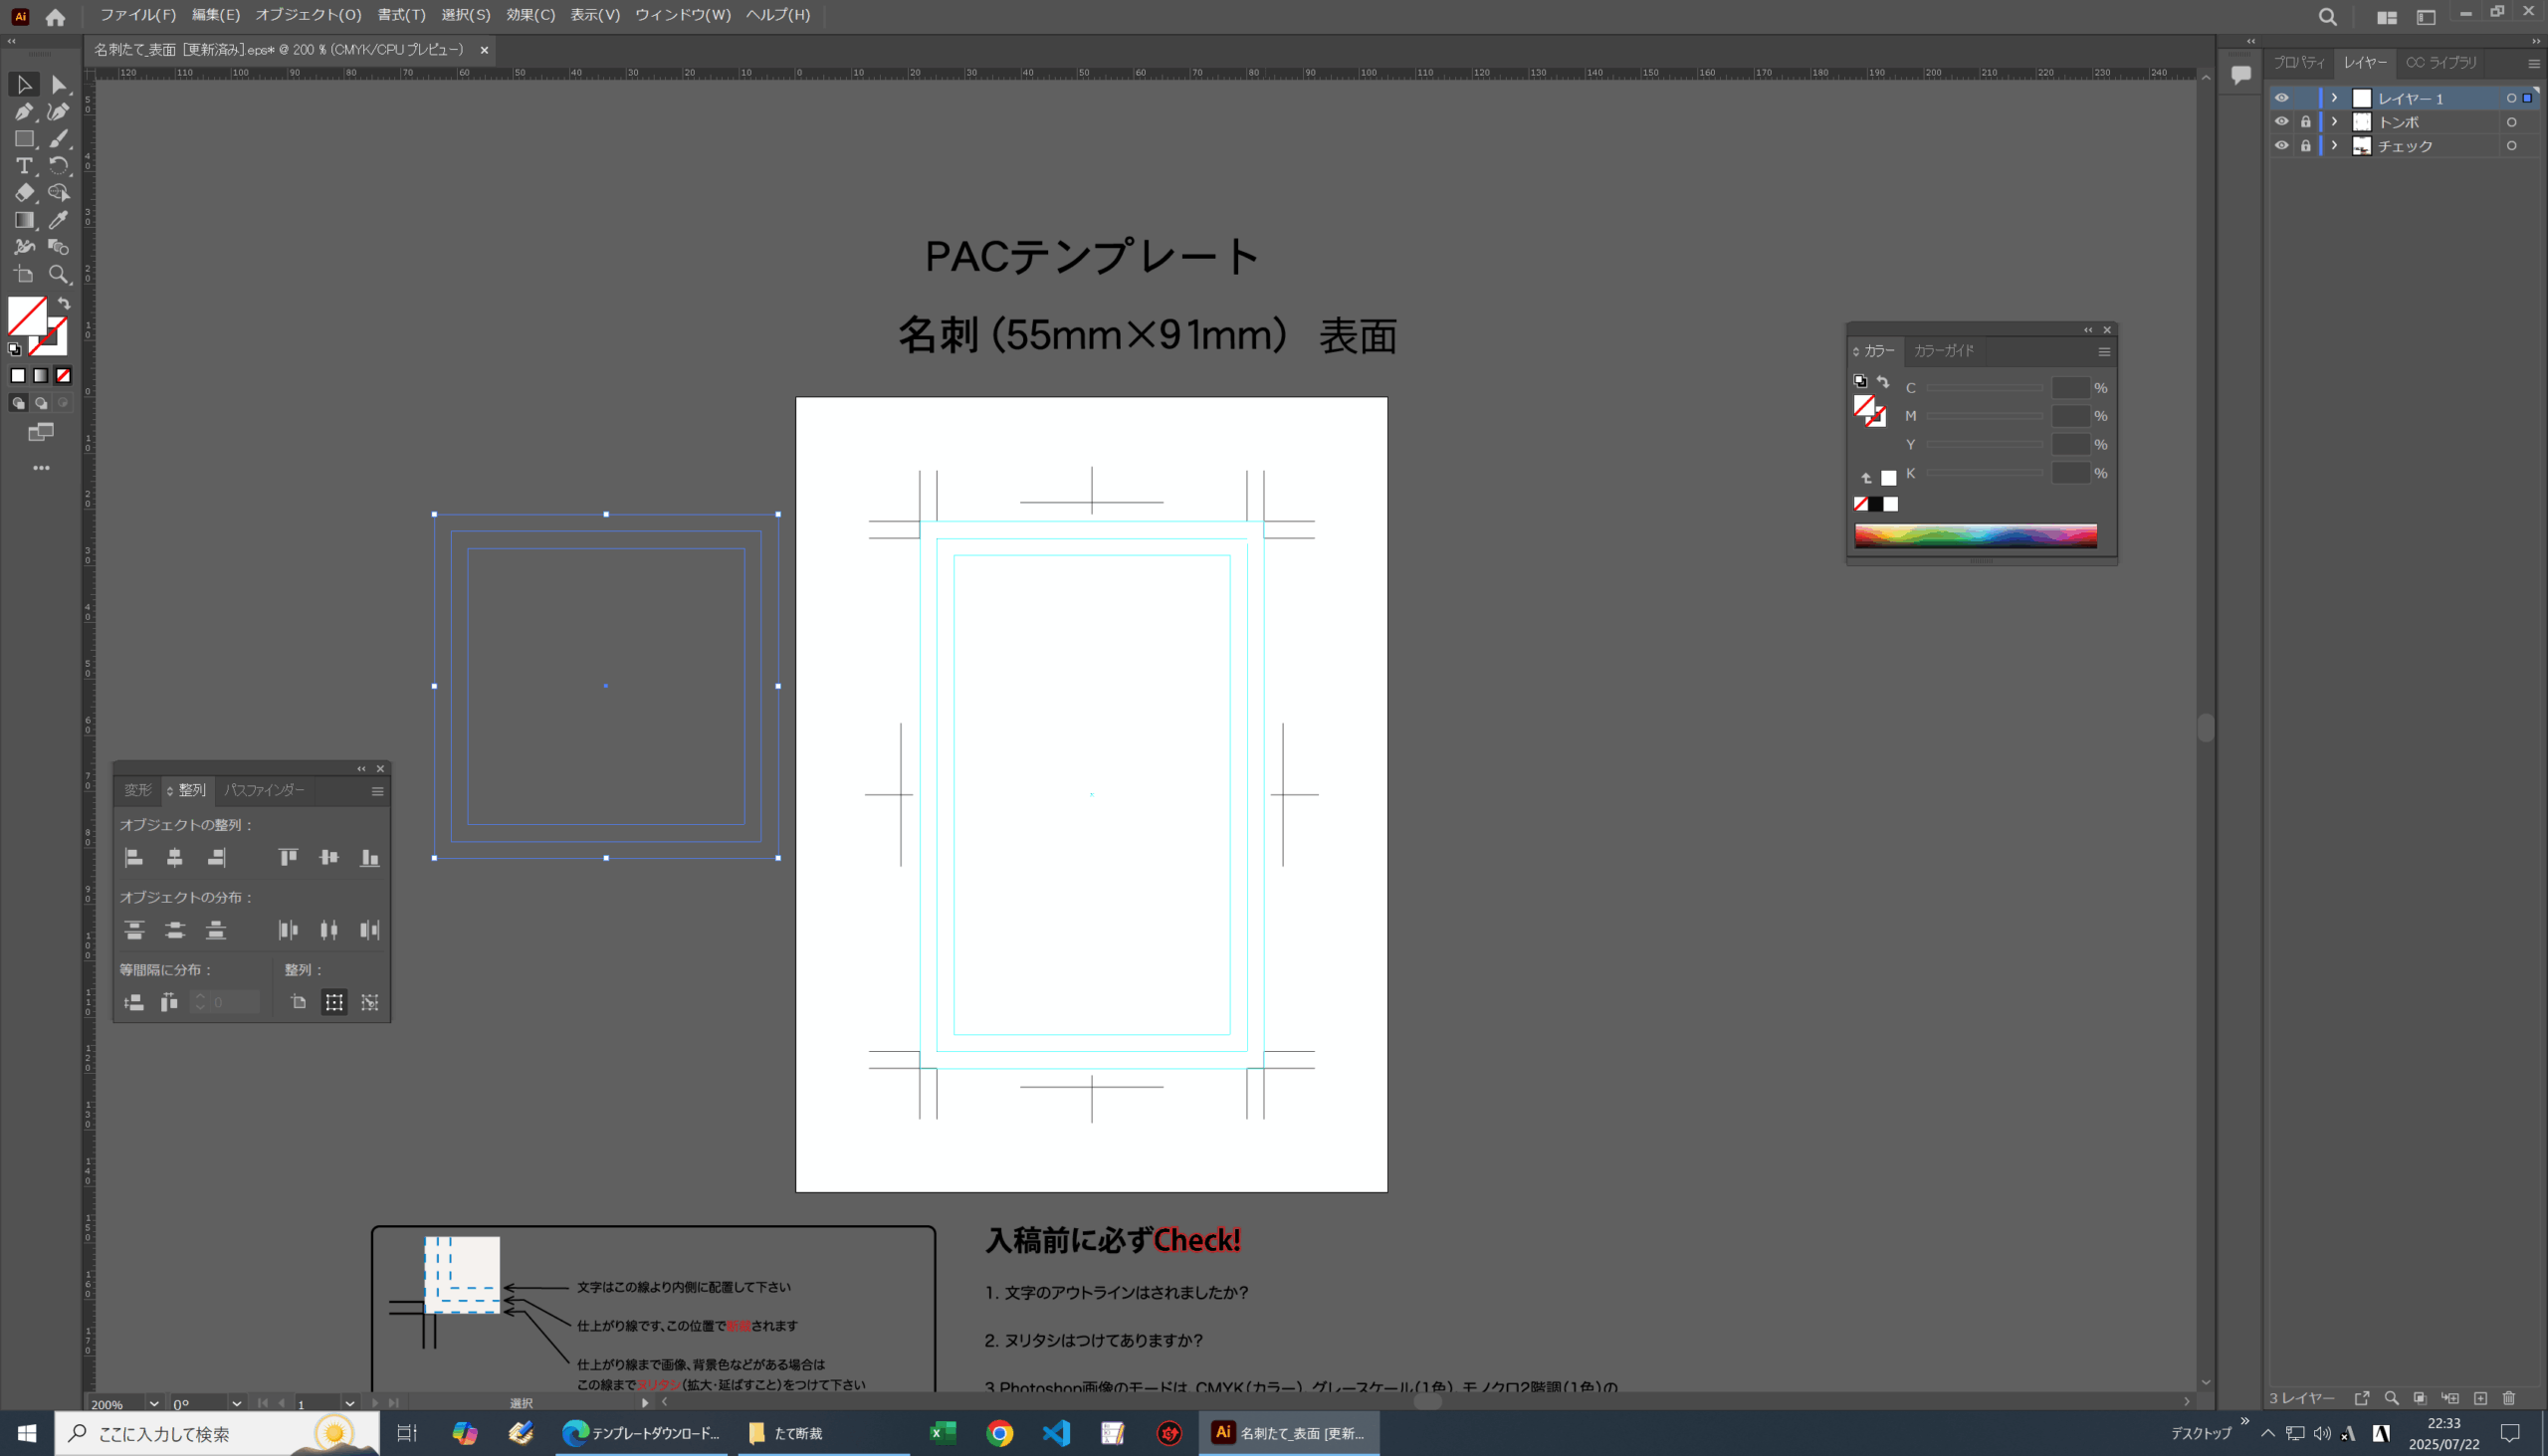Unlock the チェック layer
2548x1456 pixels.
click(2305, 146)
